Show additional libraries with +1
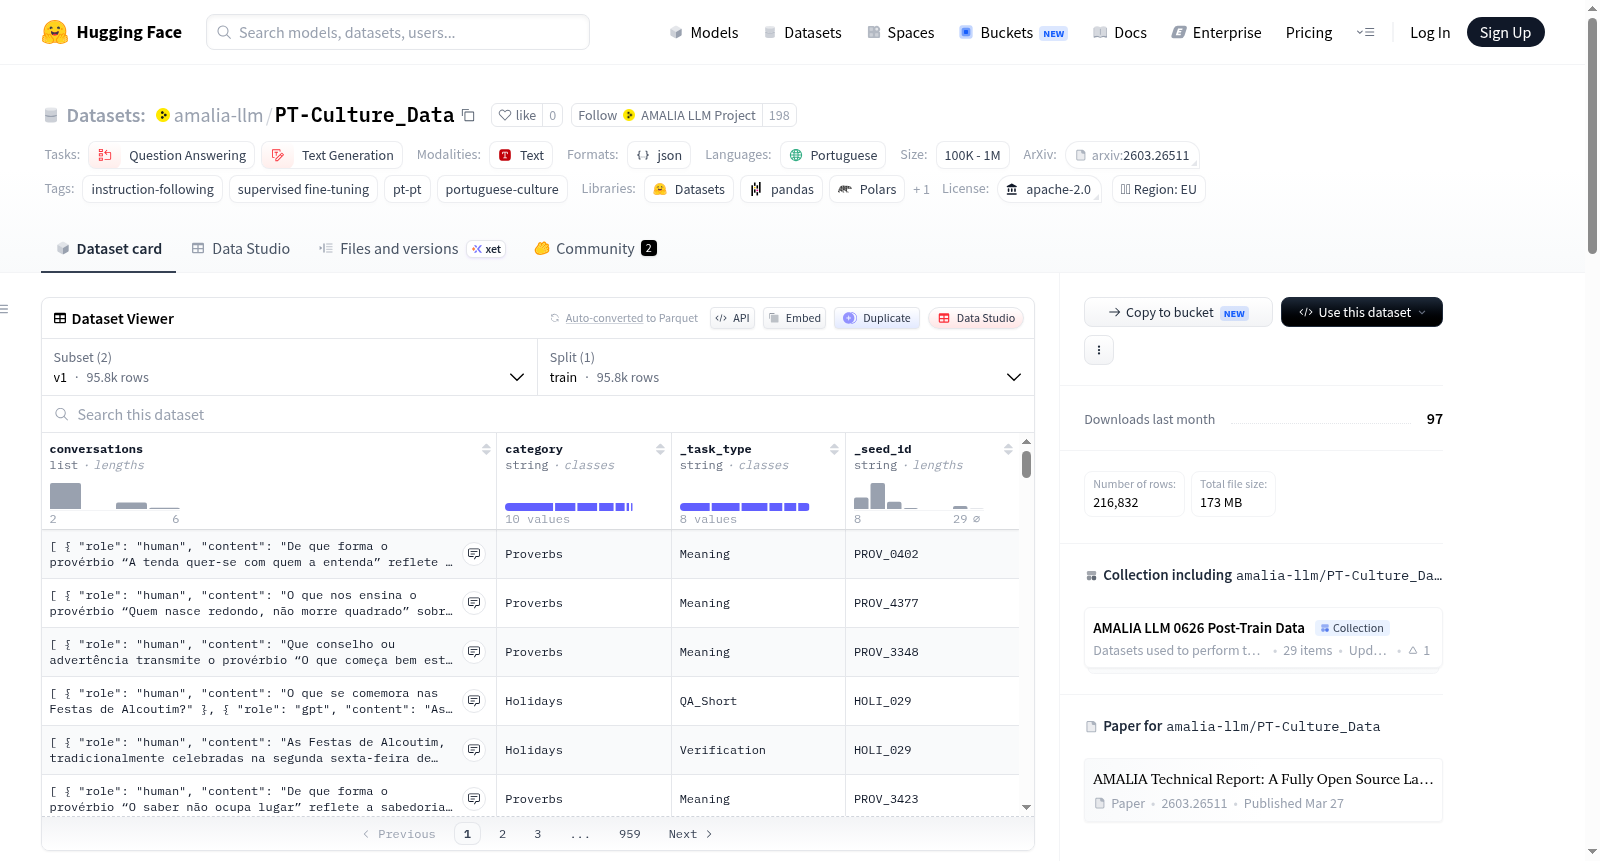The height and width of the screenshot is (861, 1600). point(921,189)
